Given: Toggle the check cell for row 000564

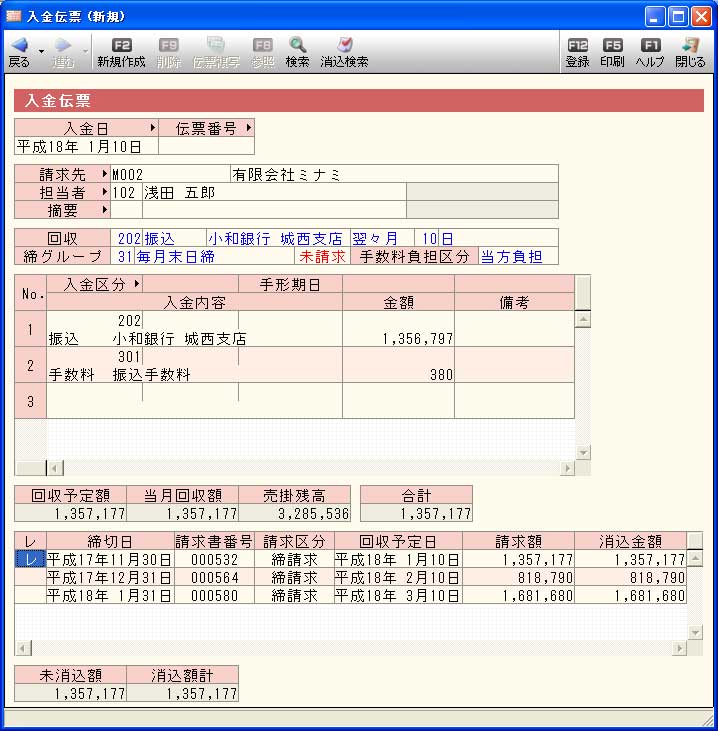Looking at the screenshot, I should pos(30,577).
